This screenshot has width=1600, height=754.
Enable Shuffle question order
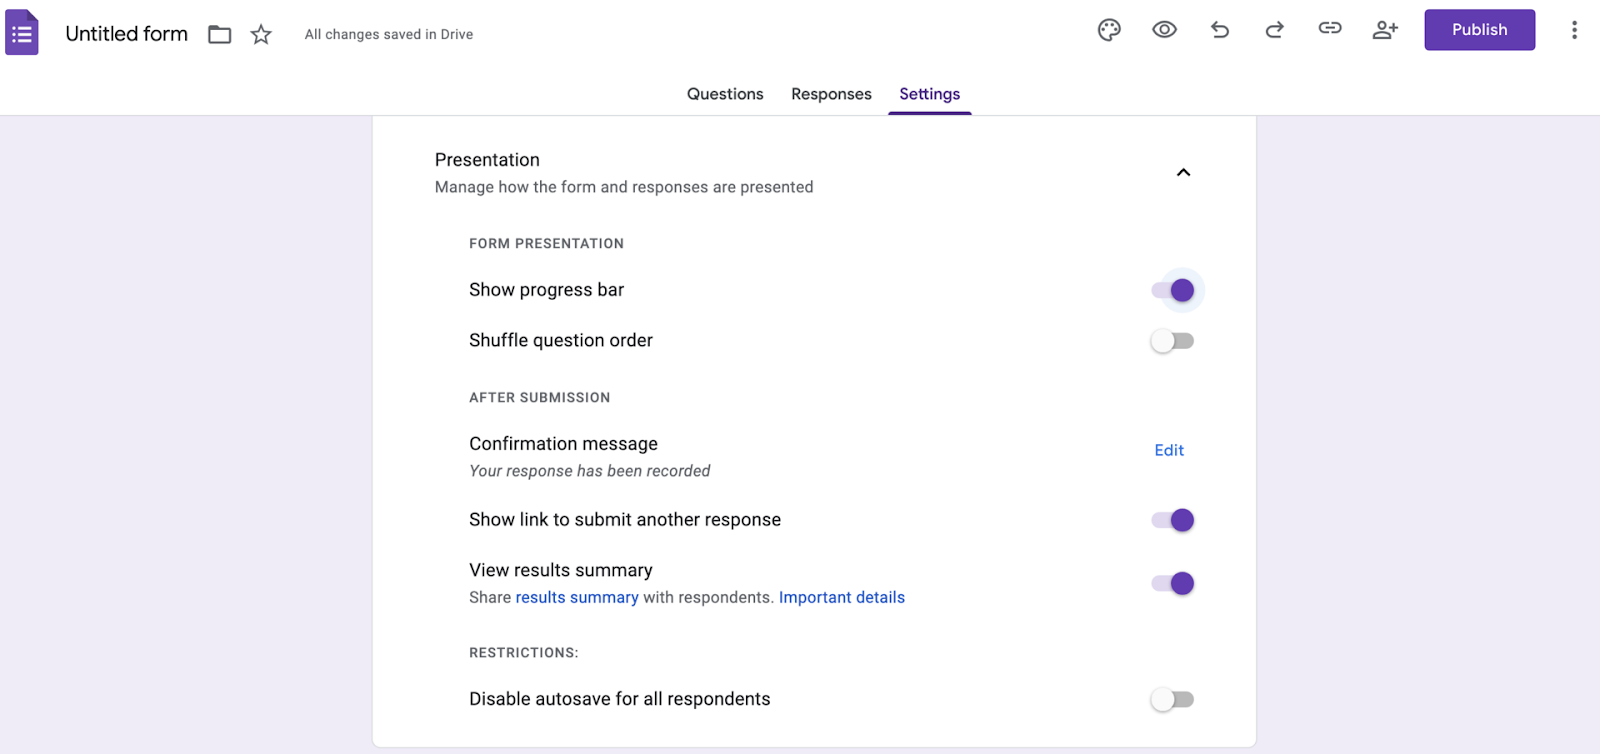pyautogui.click(x=1173, y=341)
